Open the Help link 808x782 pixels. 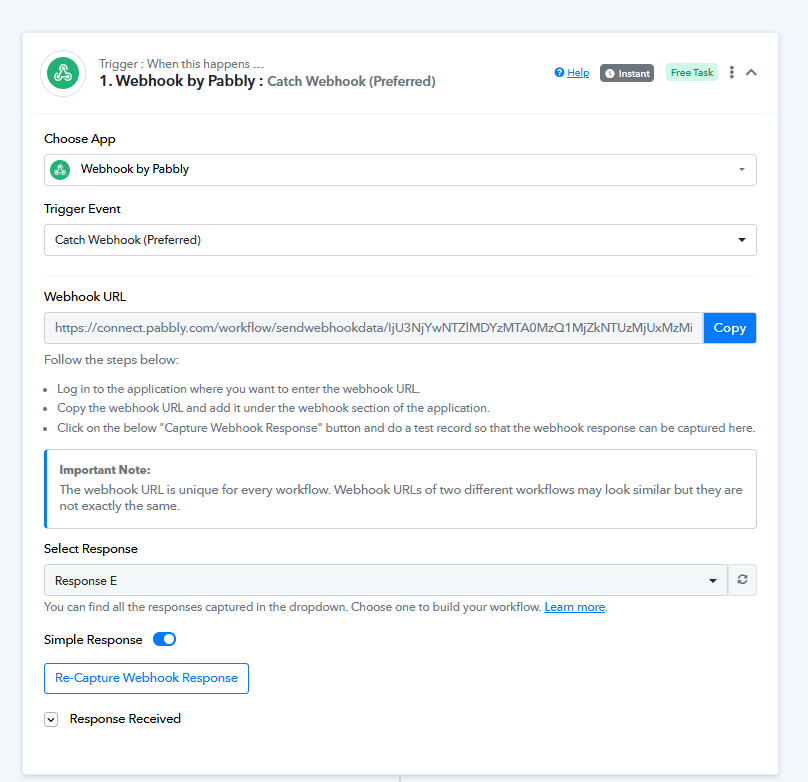[x=578, y=73]
